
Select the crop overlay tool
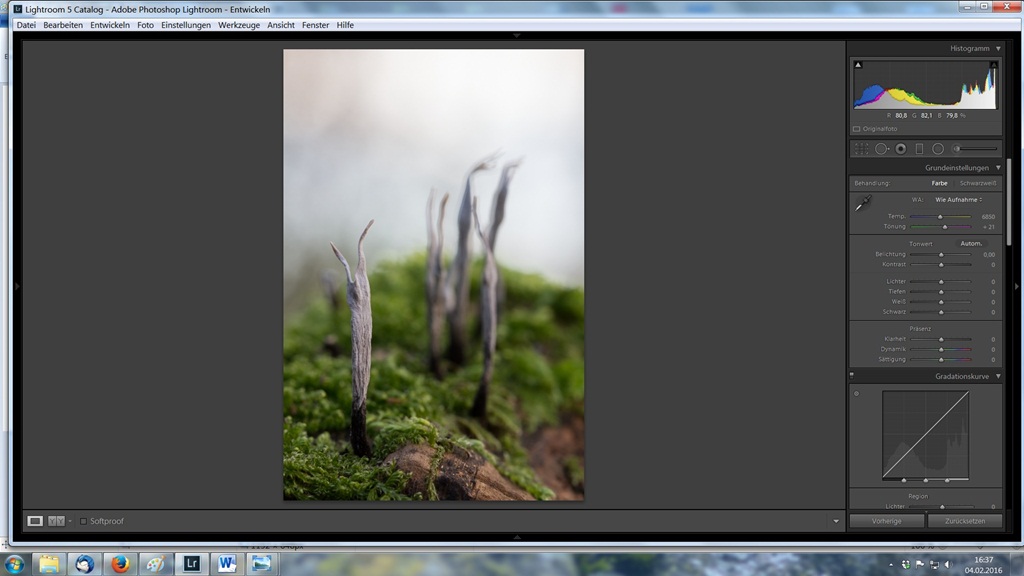click(861, 149)
